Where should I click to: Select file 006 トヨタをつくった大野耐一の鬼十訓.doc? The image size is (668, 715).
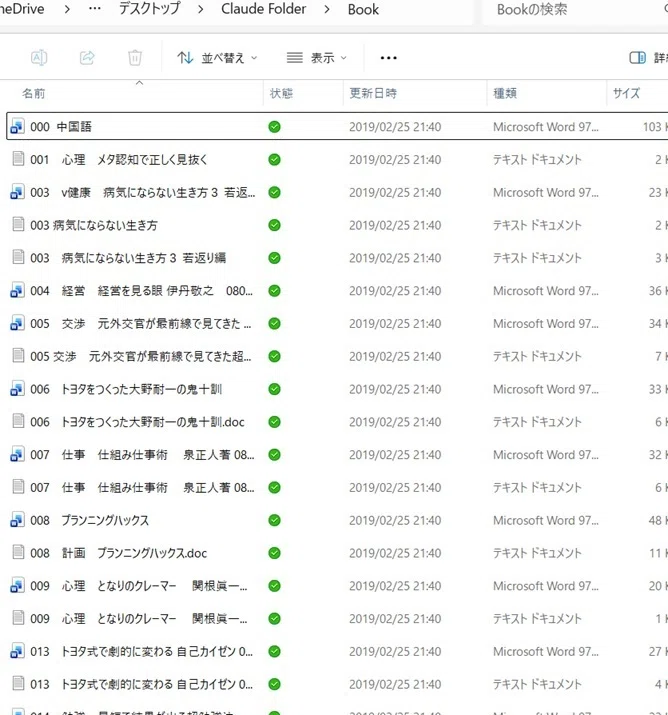tap(137, 422)
